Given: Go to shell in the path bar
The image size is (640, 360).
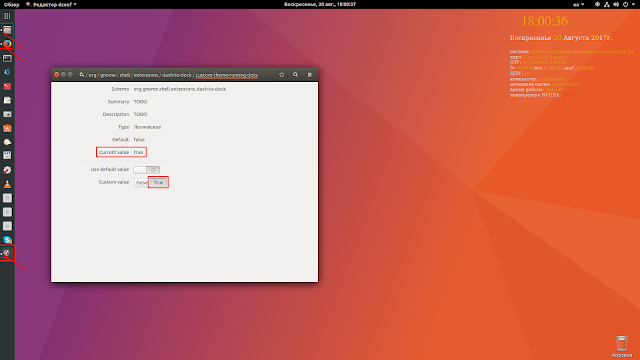Looking at the screenshot, I should pyautogui.click(x=124, y=75).
